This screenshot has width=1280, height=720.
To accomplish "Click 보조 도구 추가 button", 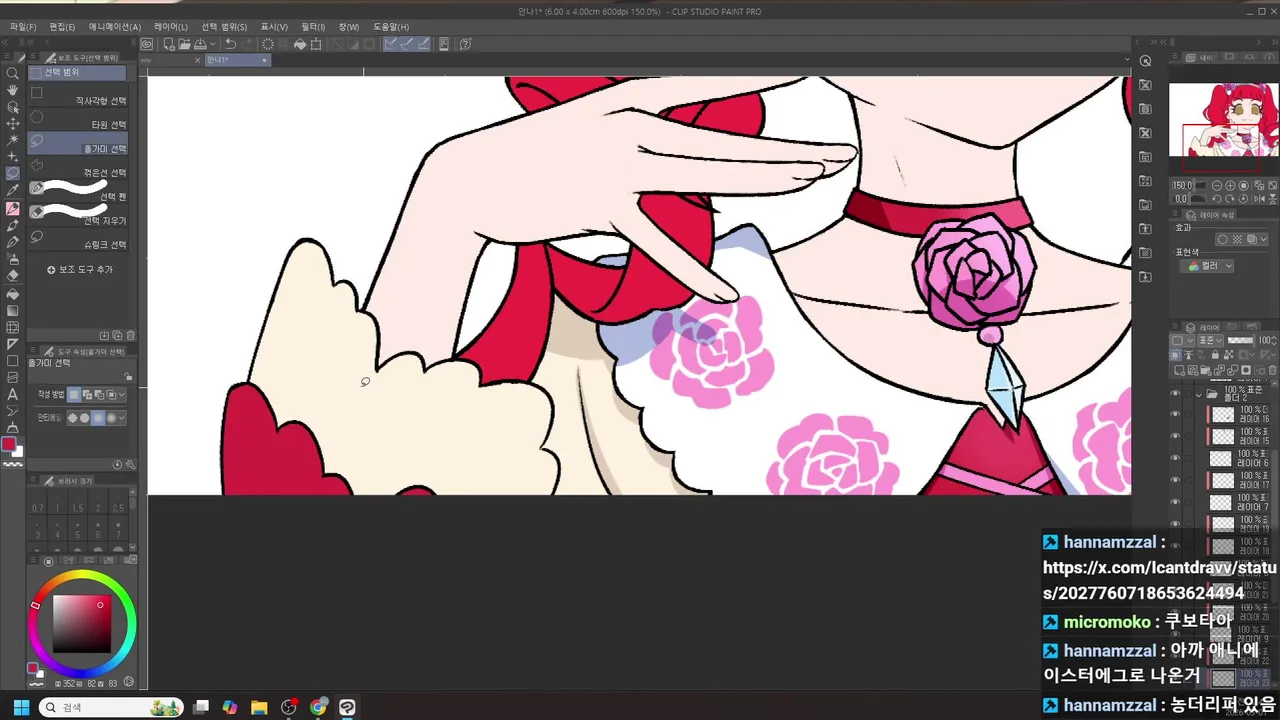I will tap(80, 270).
